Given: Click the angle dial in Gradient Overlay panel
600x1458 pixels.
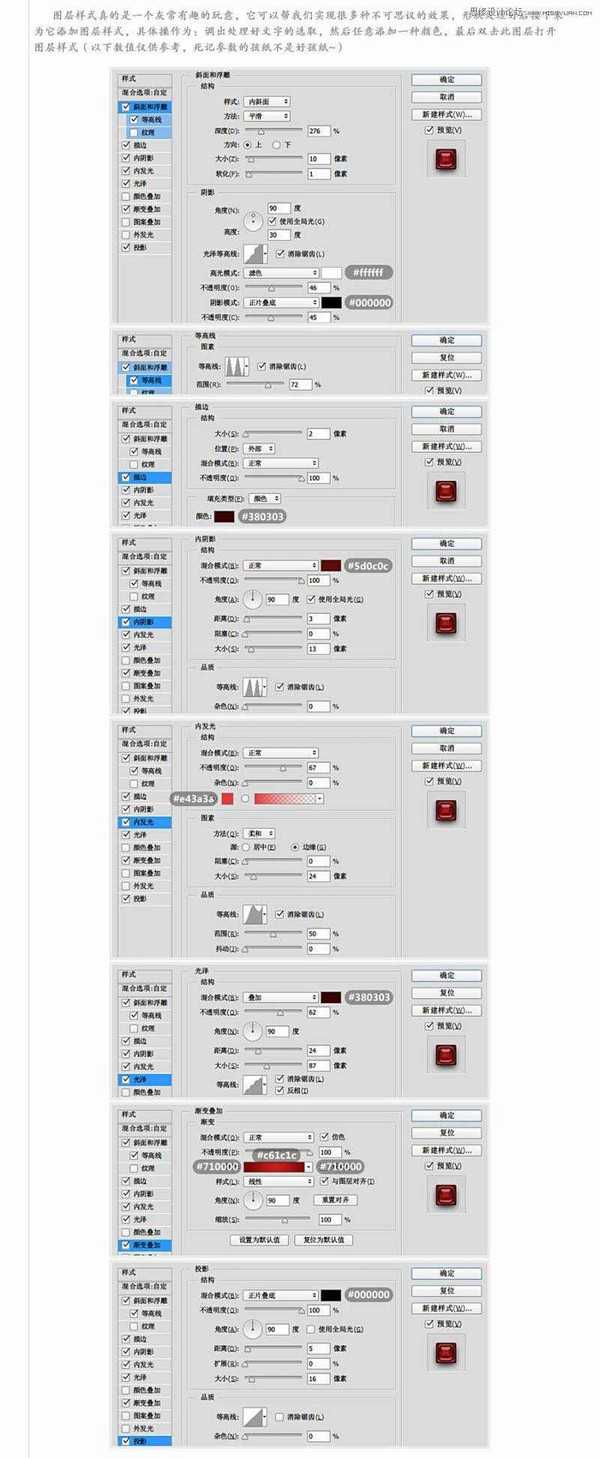Looking at the screenshot, I should [x=252, y=1200].
